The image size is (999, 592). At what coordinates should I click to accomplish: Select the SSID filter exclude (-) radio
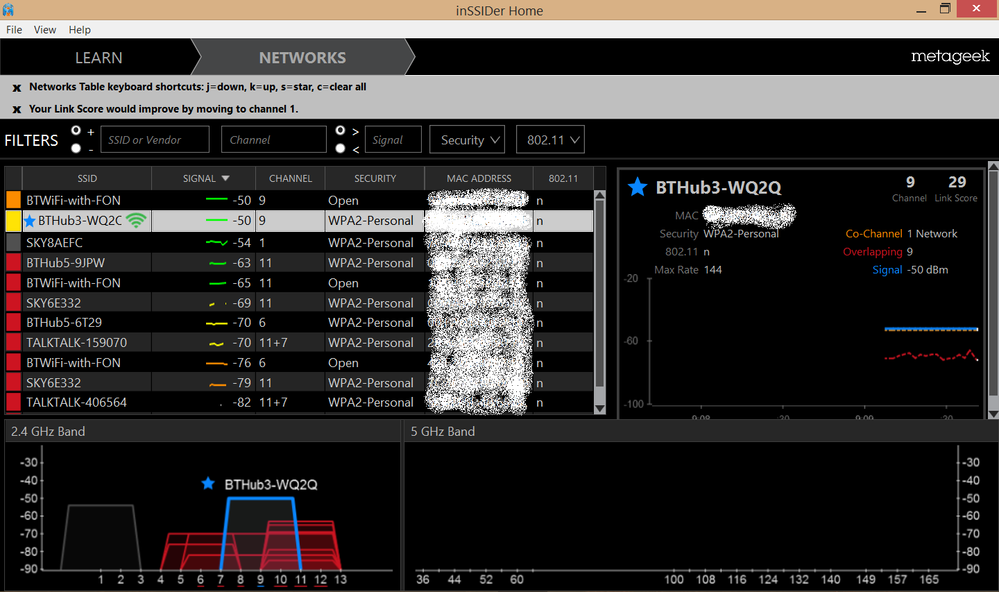[76, 148]
